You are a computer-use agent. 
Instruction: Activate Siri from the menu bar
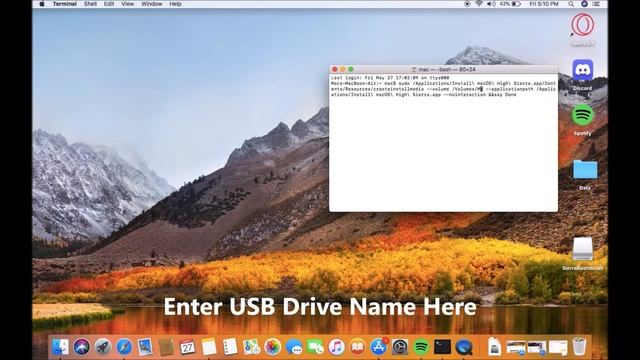click(584, 4)
